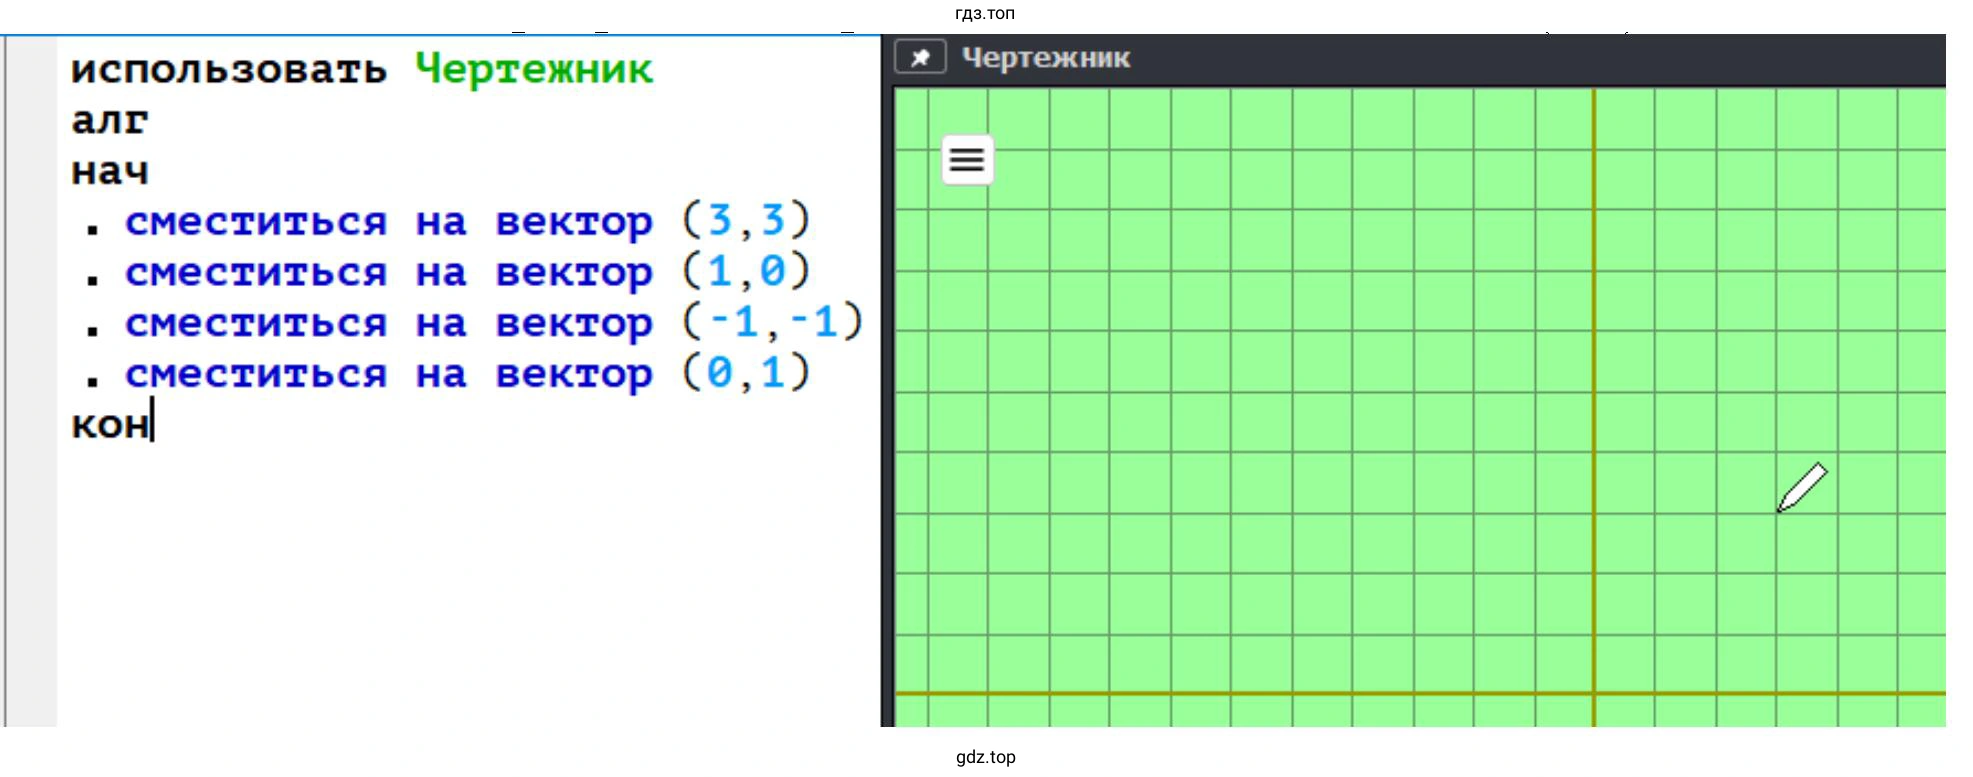The height and width of the screenshot is (777, 1973).
Task: Click the алг keyword line
Action: tap(110, 121)
